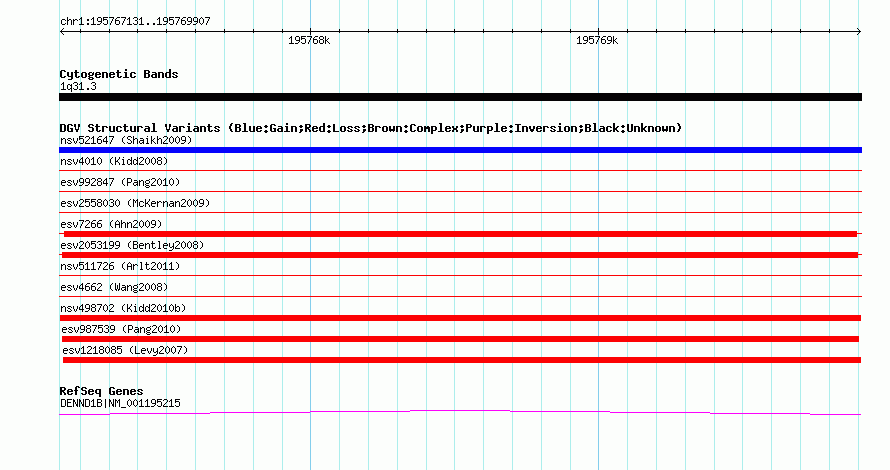Click the nsv4010 (Kidd2008) variant label
The width and height of the screenshot is (890, 470).
[x=114, y=161]
